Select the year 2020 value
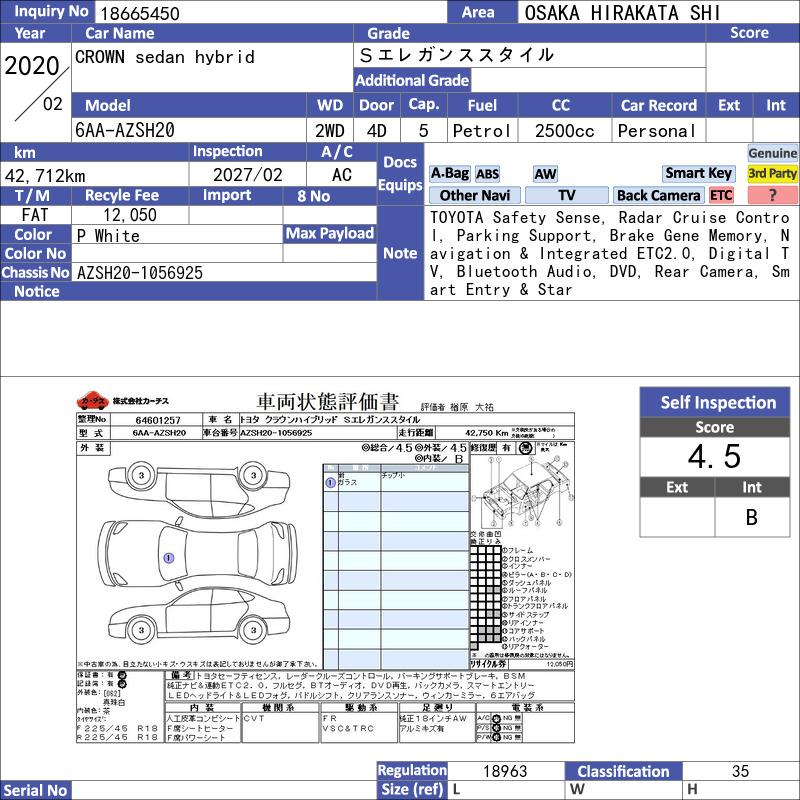This screenshot has width=800, height=800. [32, 66]
